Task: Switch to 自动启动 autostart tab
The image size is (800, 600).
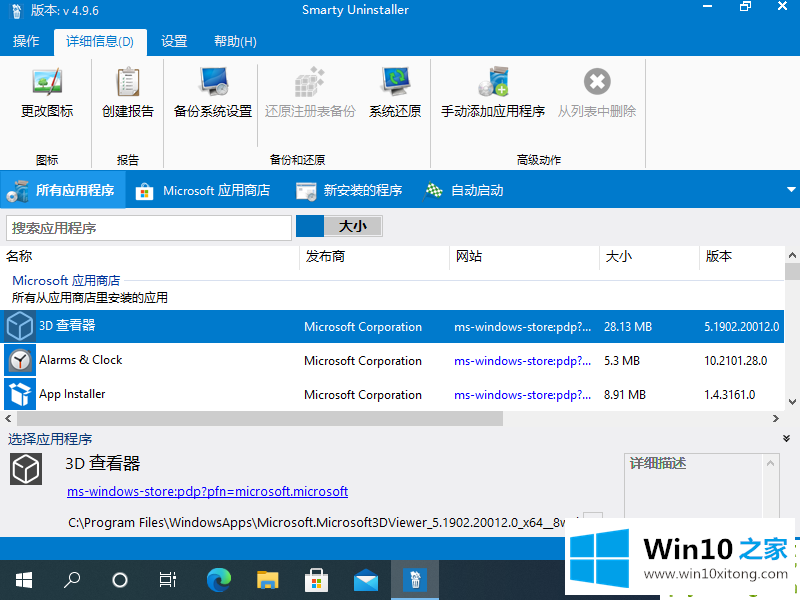Action: pos(463,190)
